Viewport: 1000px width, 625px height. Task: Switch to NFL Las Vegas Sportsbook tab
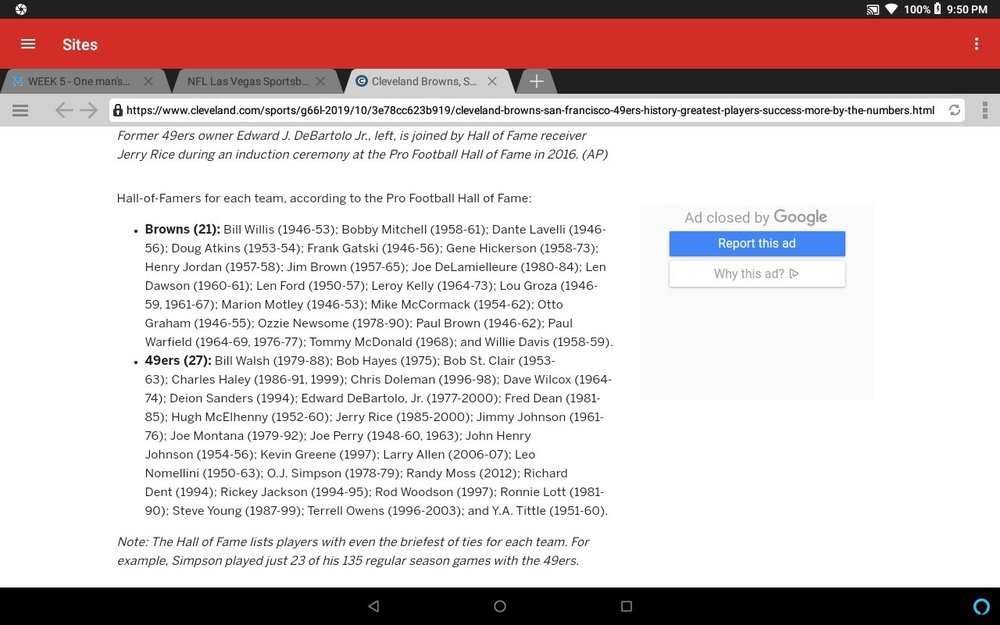pos(247,82)
